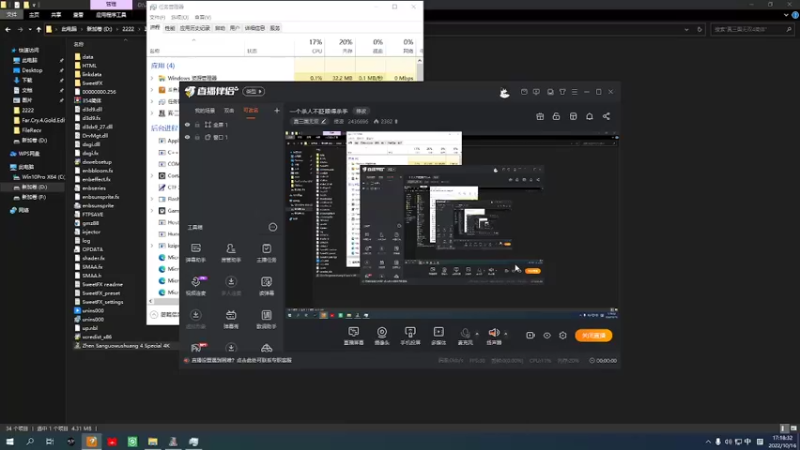The height and width of the screenshot is (450, 800).
Task: Click the mode switch pill beside logo
Action: [253, 91]
